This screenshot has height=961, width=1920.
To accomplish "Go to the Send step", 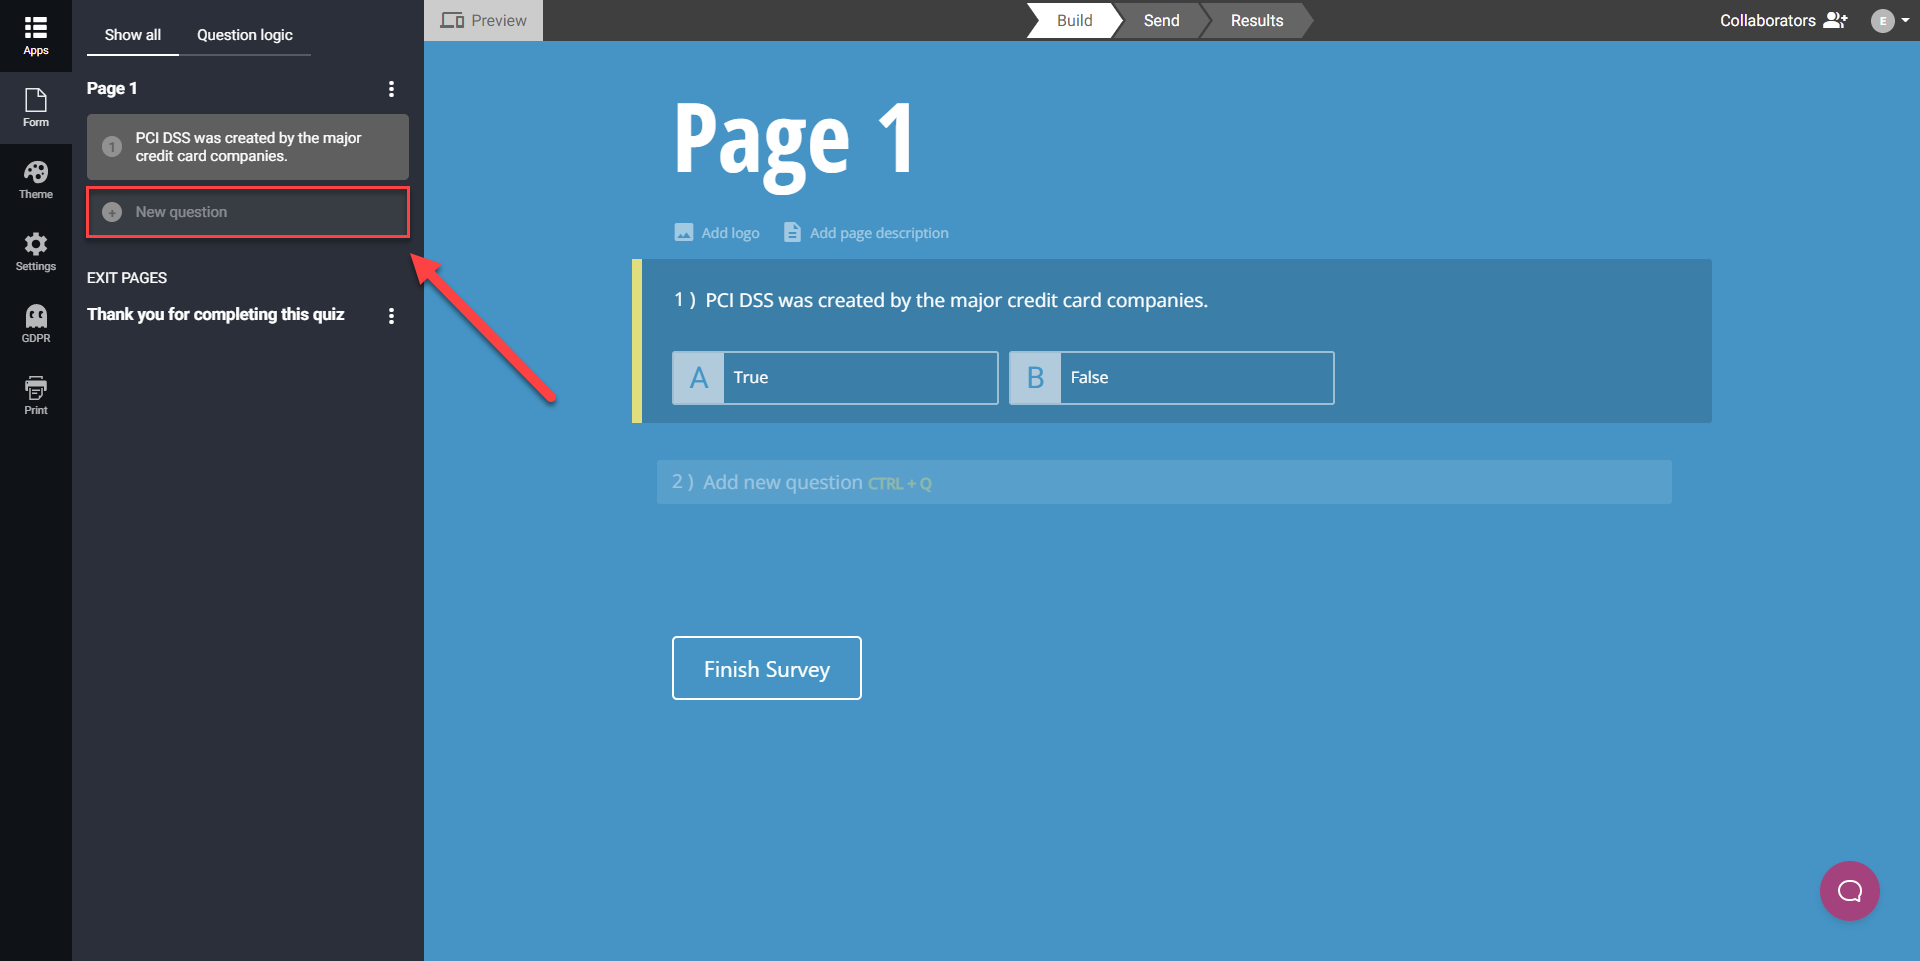I will pos(1161,20).
